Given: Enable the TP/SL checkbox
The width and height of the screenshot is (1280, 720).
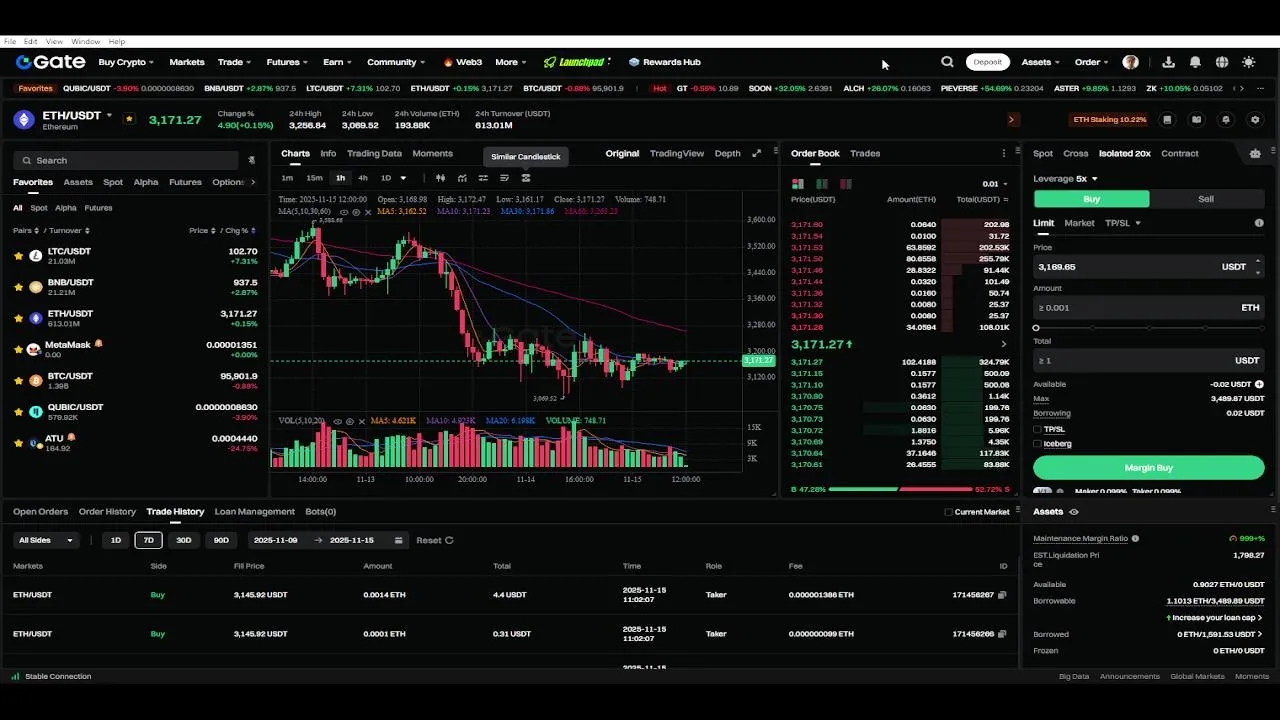Looking at the screenshot, I should point(1037,429).
